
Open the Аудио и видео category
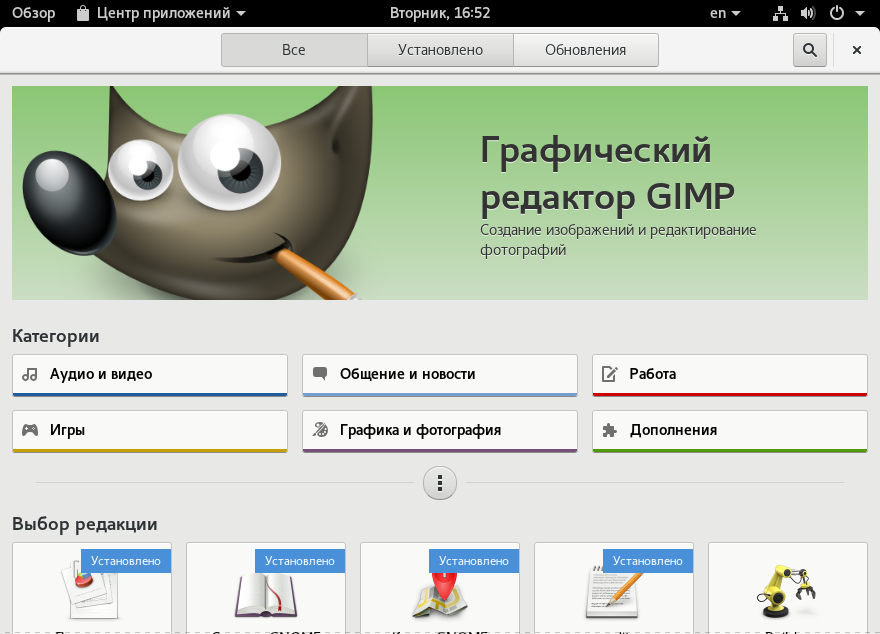click(150, 375)
